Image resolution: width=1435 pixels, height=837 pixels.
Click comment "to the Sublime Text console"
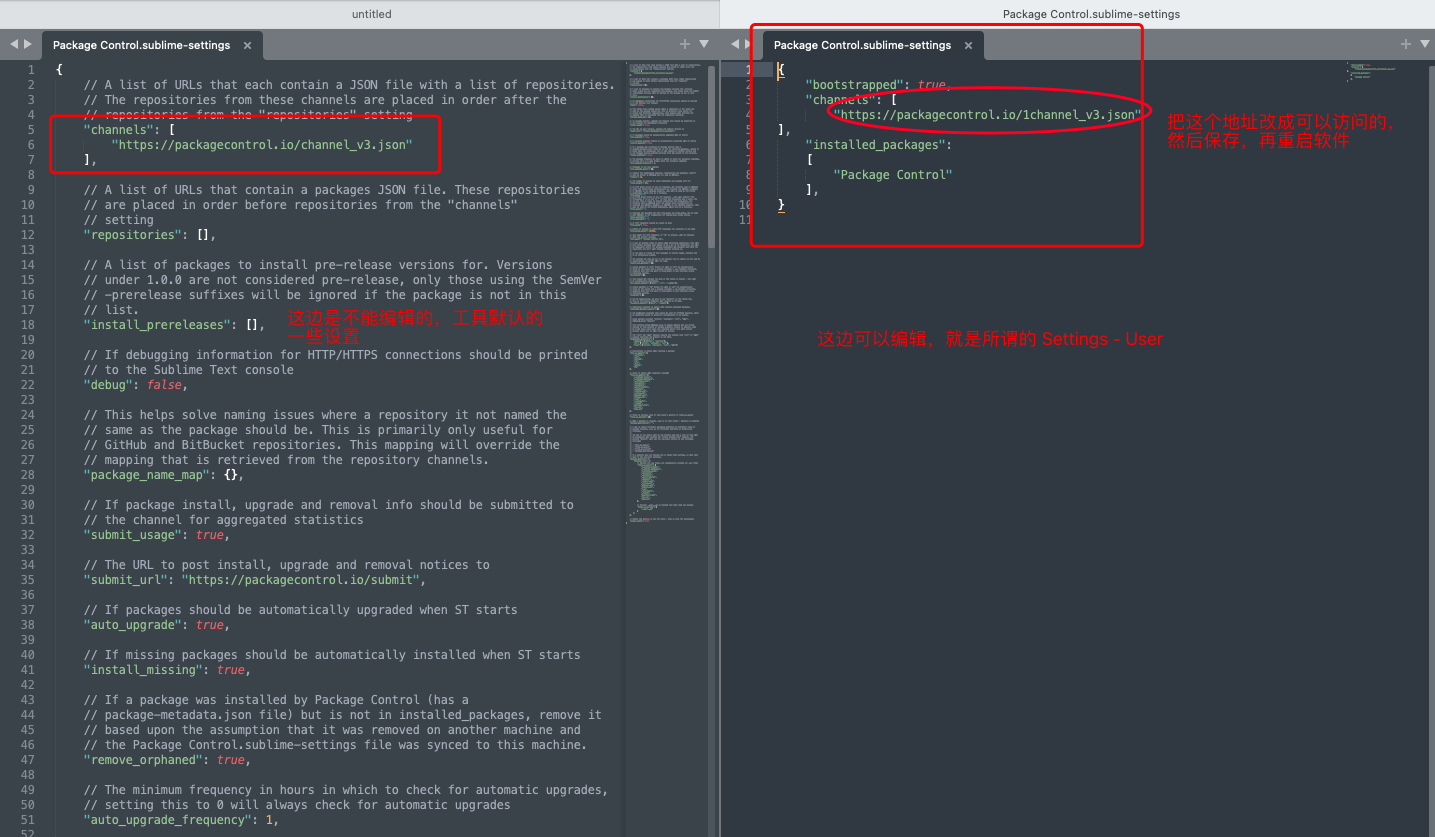tap(189, 370)
